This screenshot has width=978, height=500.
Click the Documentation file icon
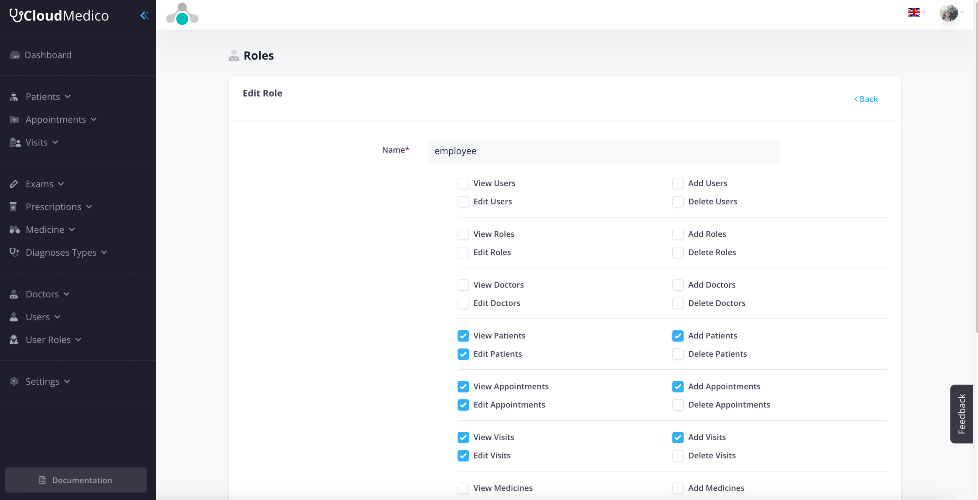point(42,480)
